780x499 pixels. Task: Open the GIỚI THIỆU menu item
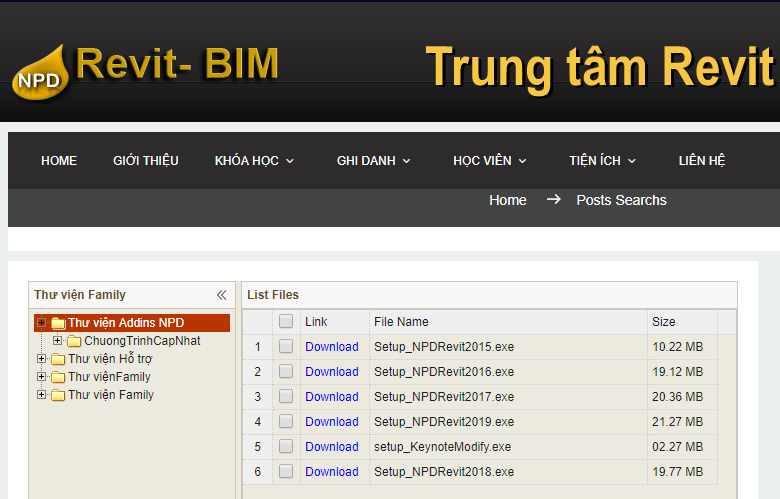click(146, 161)
